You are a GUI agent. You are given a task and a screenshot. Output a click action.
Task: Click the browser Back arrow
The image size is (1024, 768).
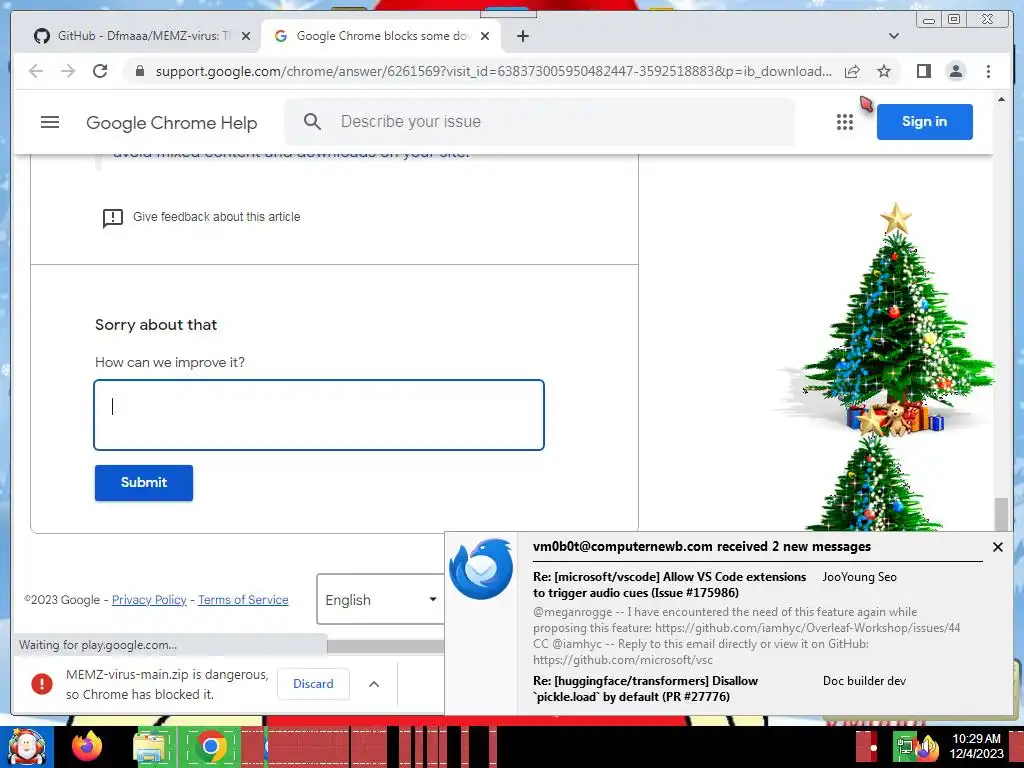click(x=36, y=71)
